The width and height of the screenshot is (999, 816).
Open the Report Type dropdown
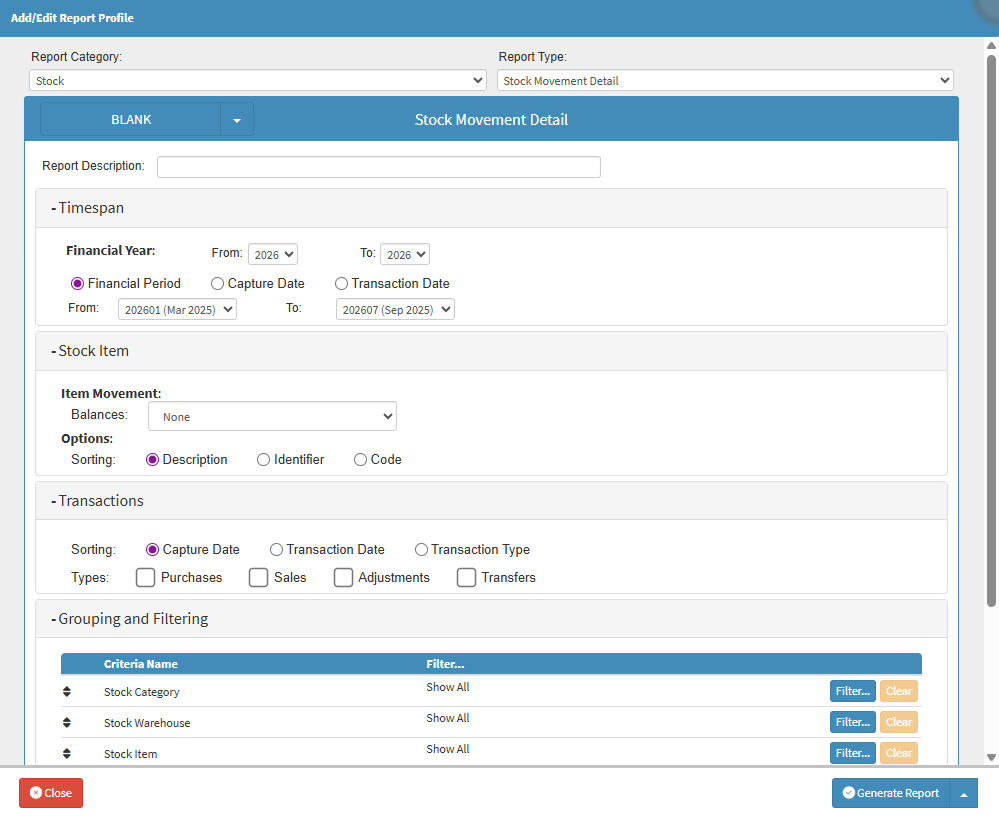[725, 81]
